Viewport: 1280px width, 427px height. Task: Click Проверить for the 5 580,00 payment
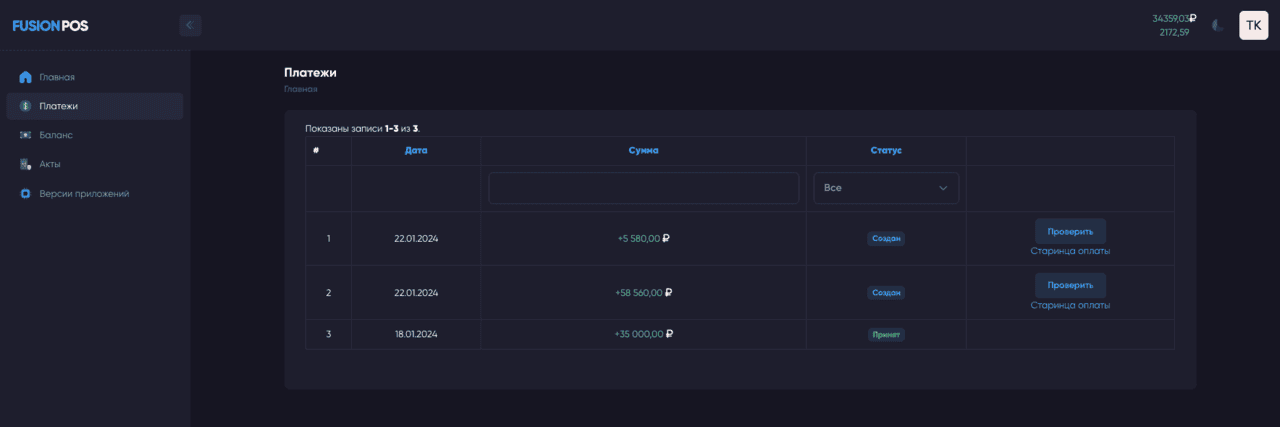pos(1070,231)
